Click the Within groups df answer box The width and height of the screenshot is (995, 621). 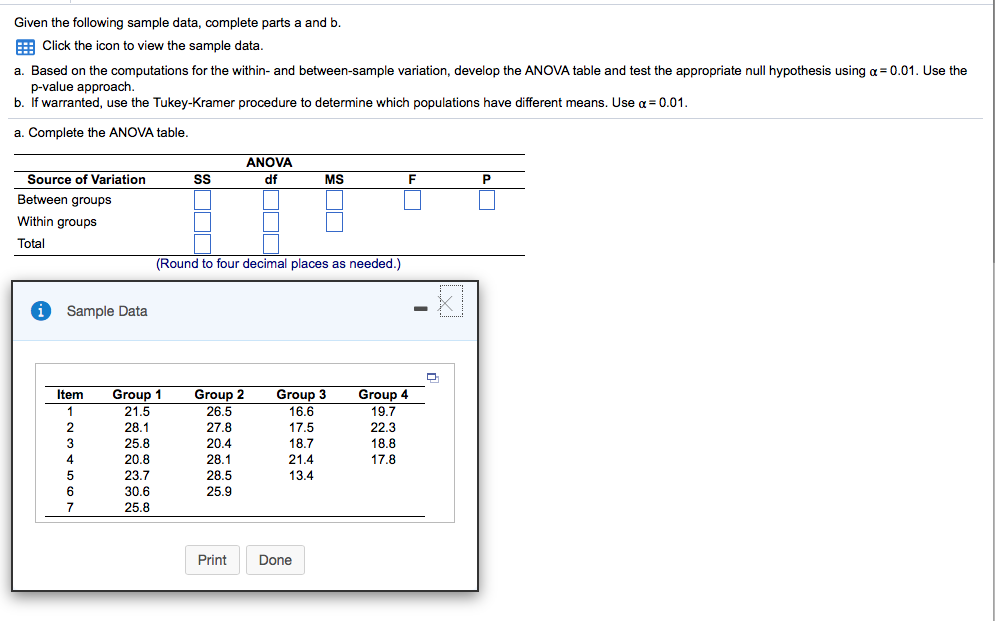(271, 221)
